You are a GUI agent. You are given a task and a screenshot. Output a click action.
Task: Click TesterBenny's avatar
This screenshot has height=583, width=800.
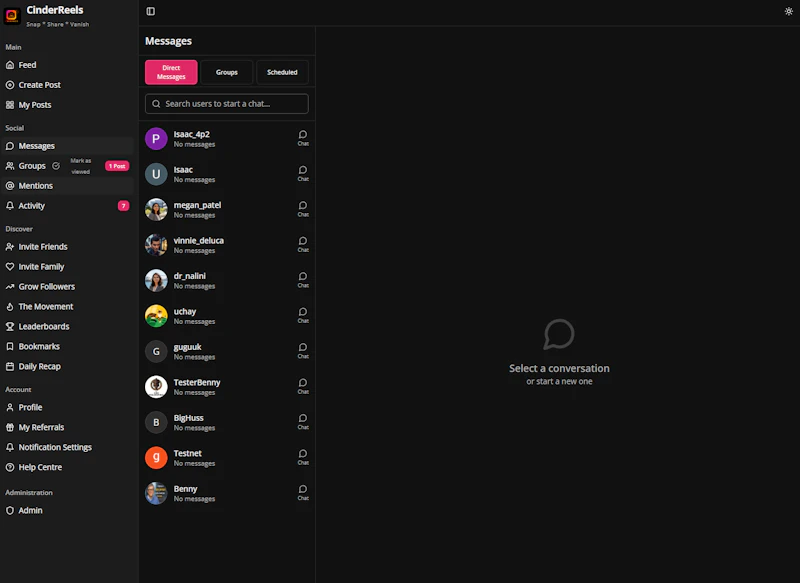point(156,387)
